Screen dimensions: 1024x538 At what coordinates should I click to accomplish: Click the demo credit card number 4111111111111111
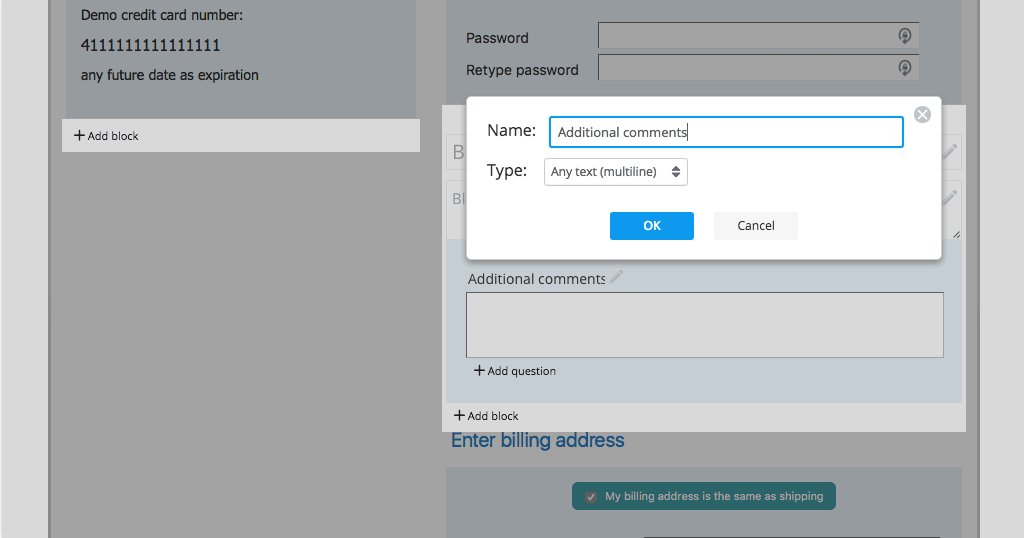tap(150, 46)
